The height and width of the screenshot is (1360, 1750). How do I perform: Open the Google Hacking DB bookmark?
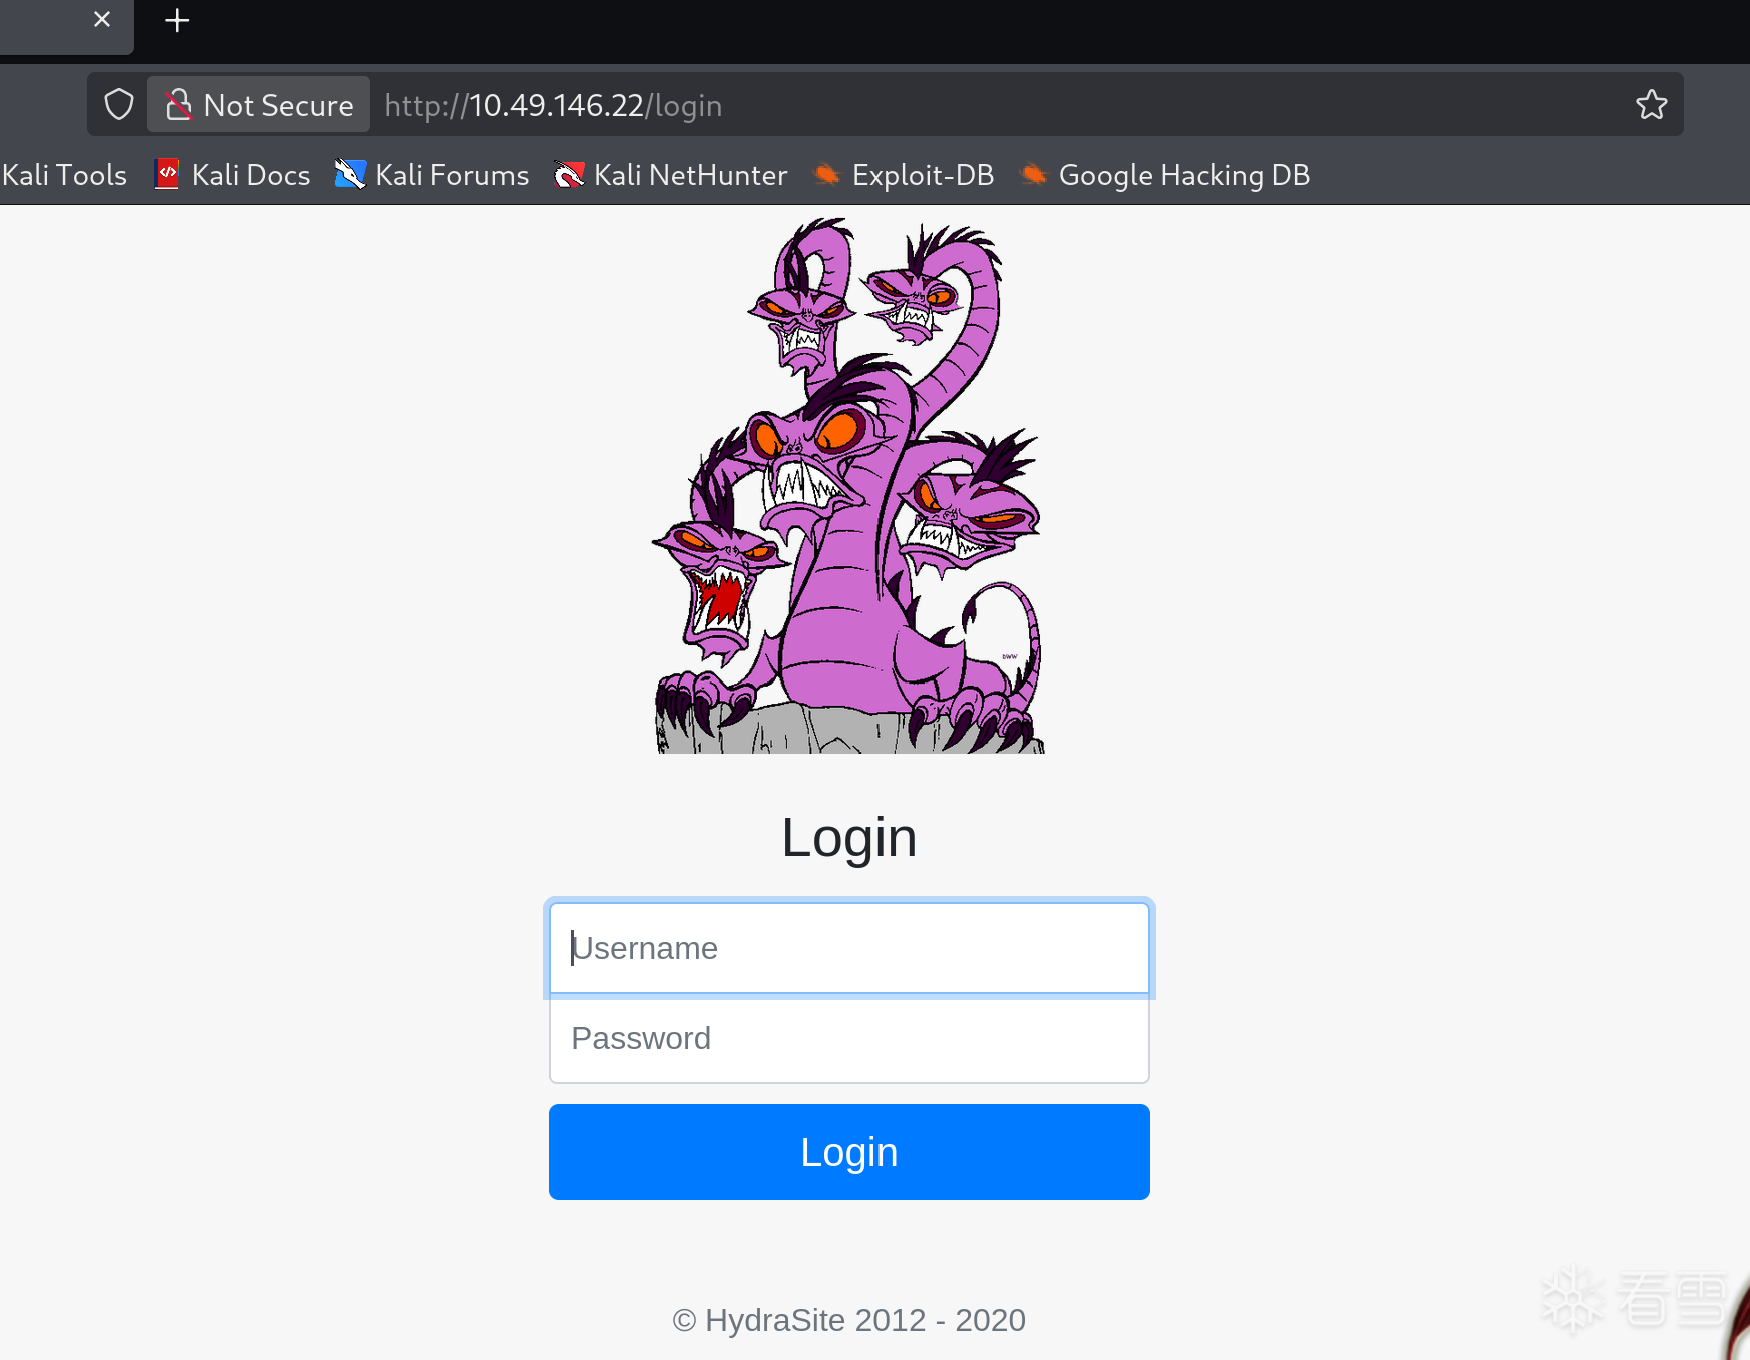(x=1165, y=175)
